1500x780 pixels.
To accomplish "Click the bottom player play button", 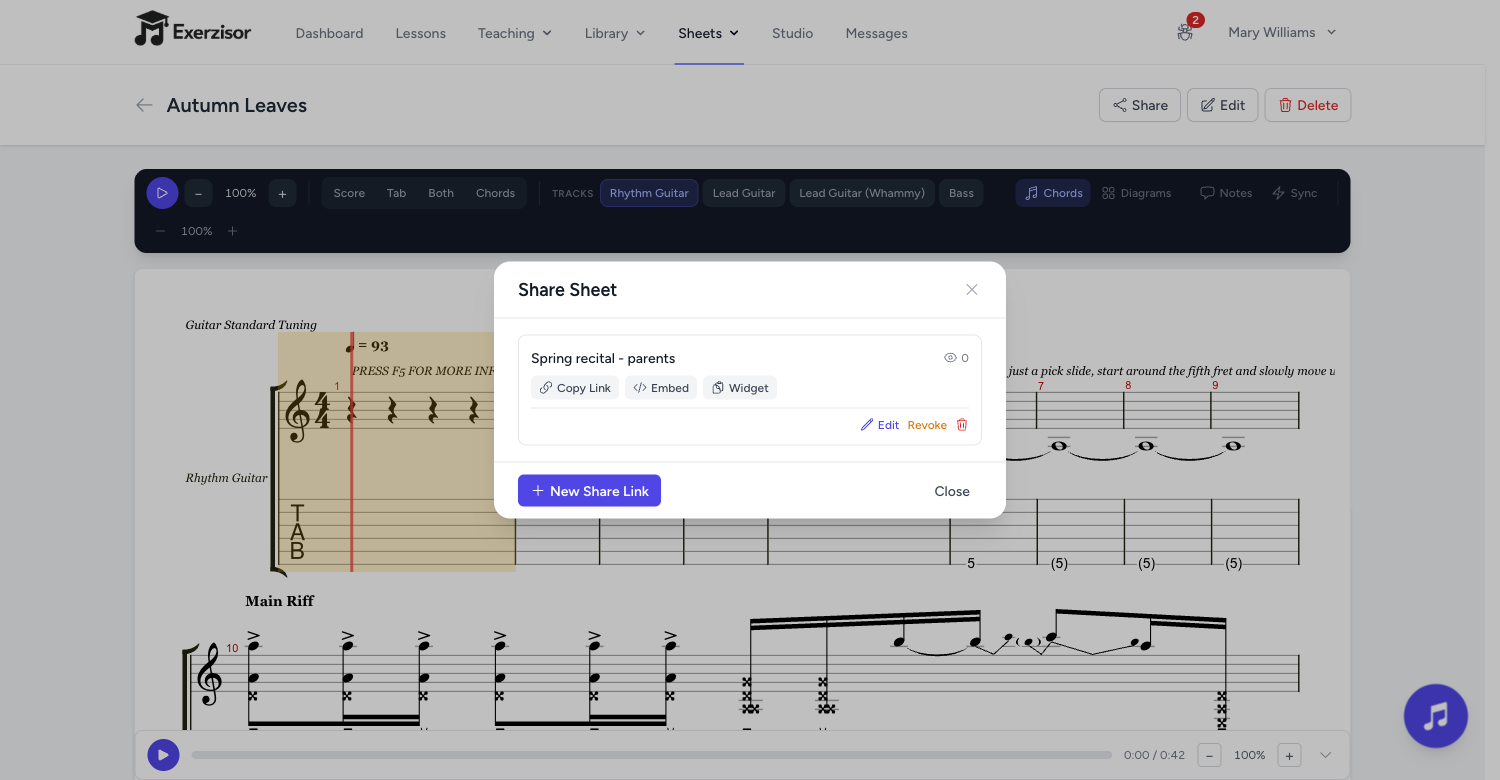I will point(163,755).
